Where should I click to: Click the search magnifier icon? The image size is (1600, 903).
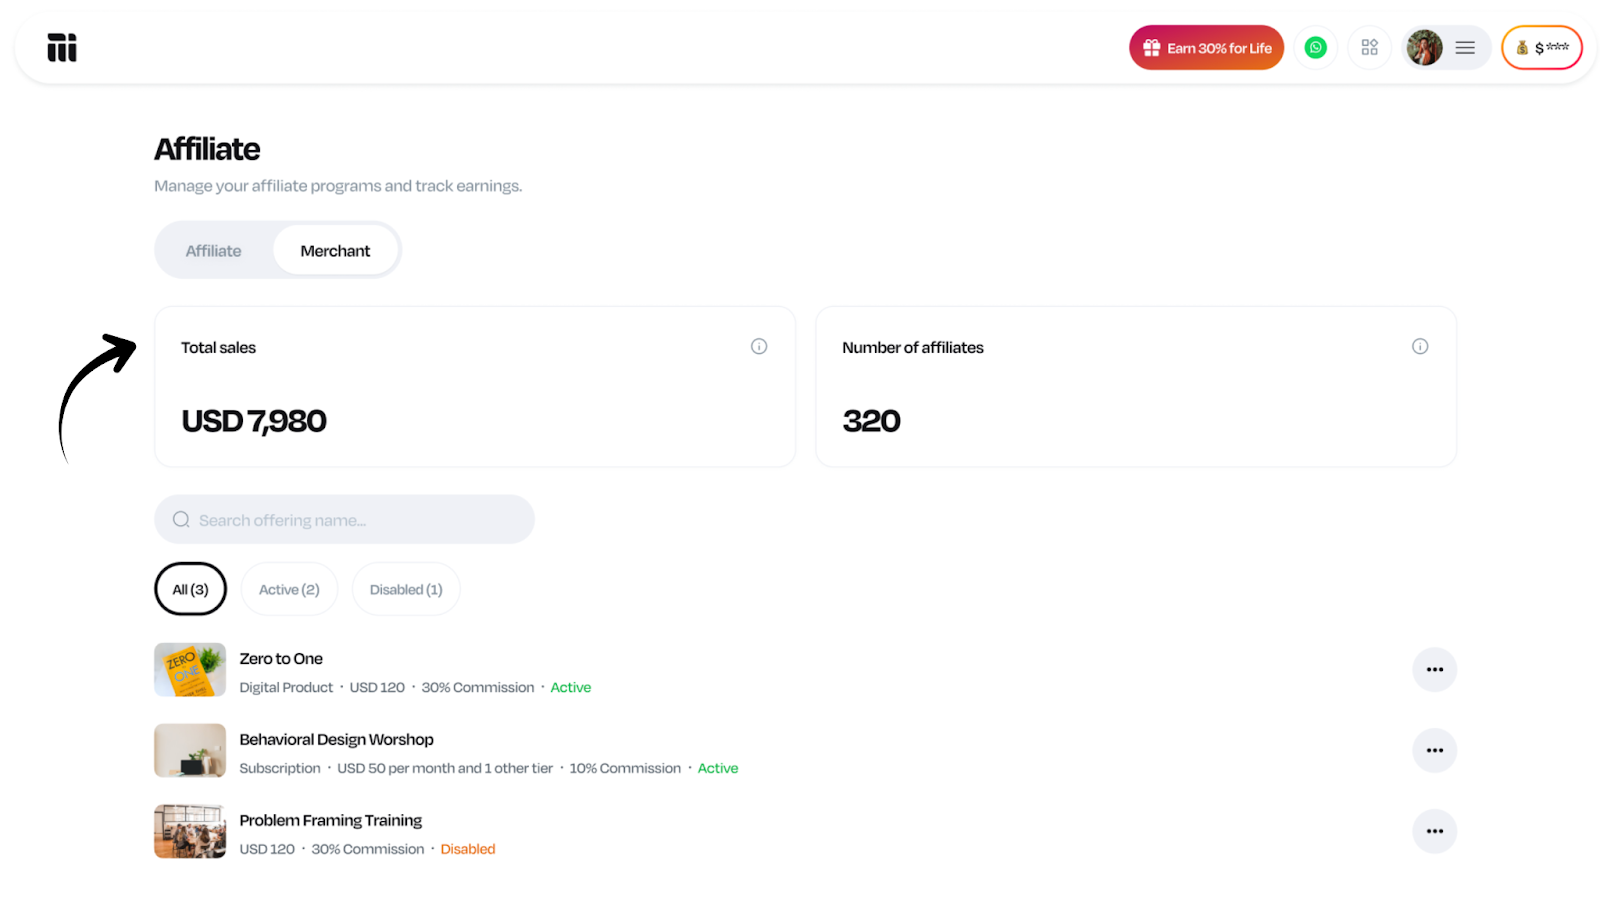pos(181,520)
